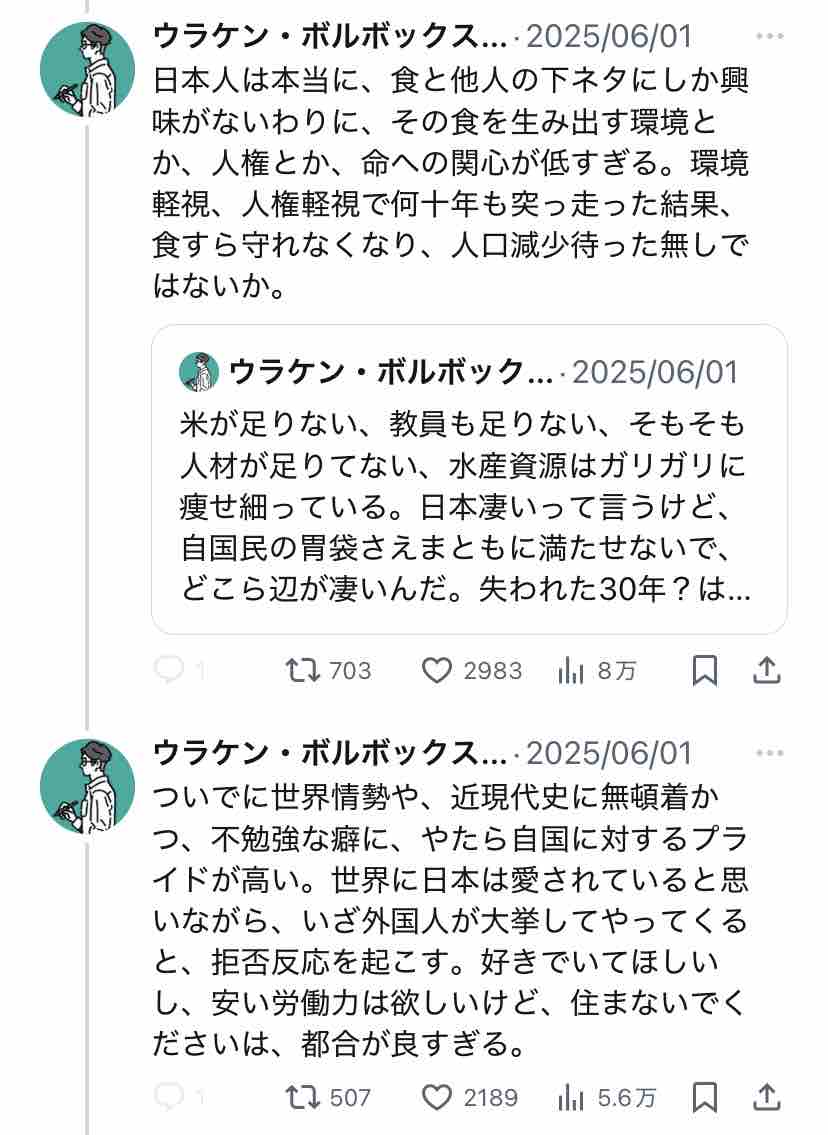Screen dimensions: 828x1135
Task: Tap the second tweet's author name
Action: tap(330, 753)
